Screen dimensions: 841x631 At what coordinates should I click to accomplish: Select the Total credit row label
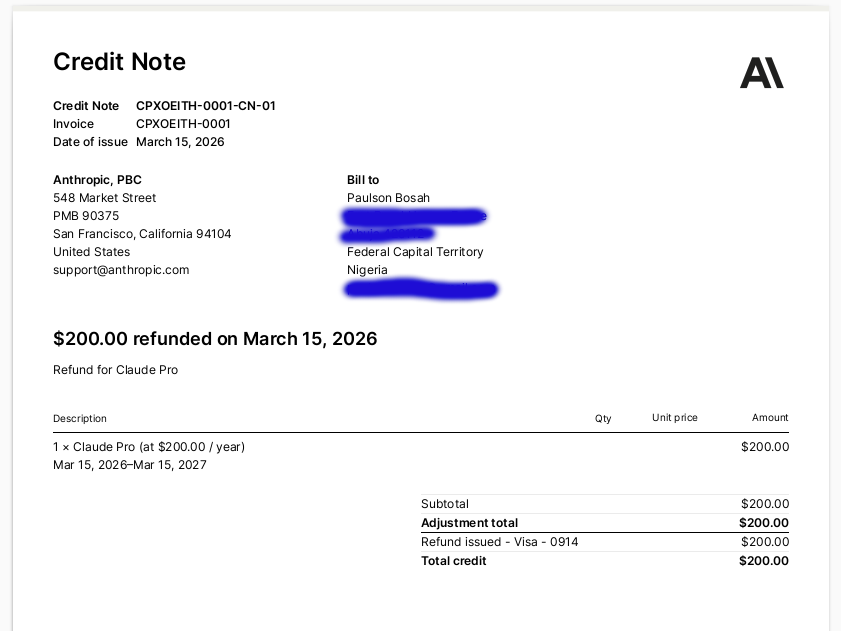tap(454, 561)
